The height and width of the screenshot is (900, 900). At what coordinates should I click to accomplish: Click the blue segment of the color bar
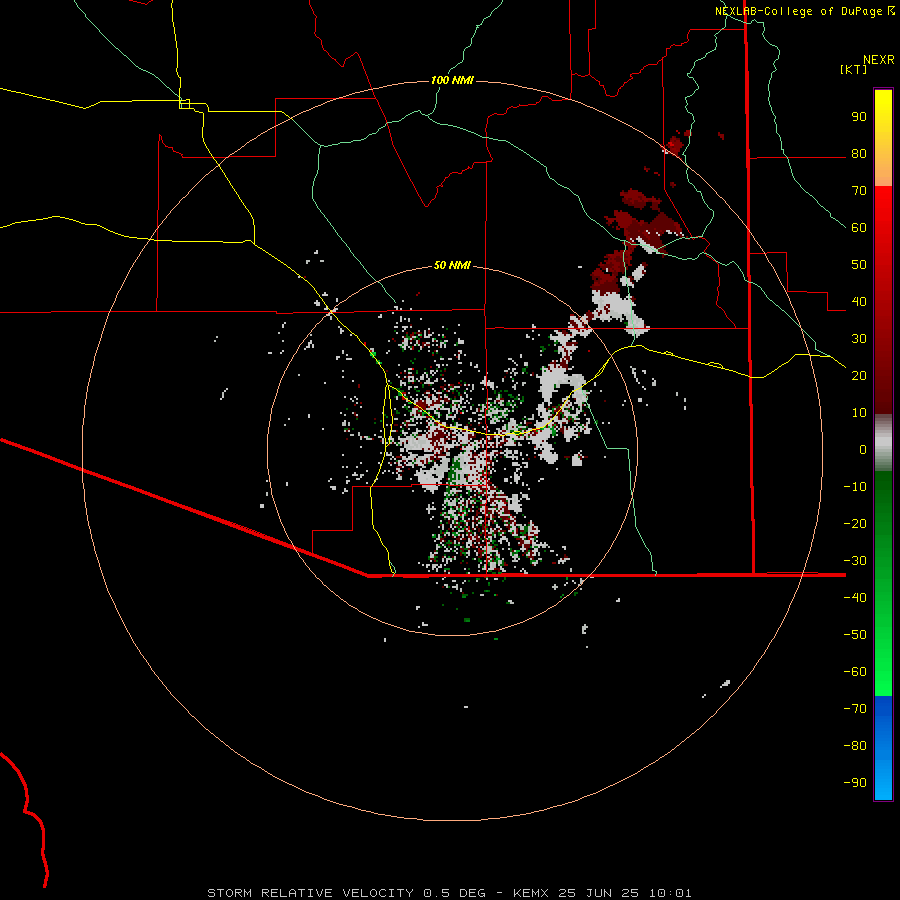(x=883, y=748)
